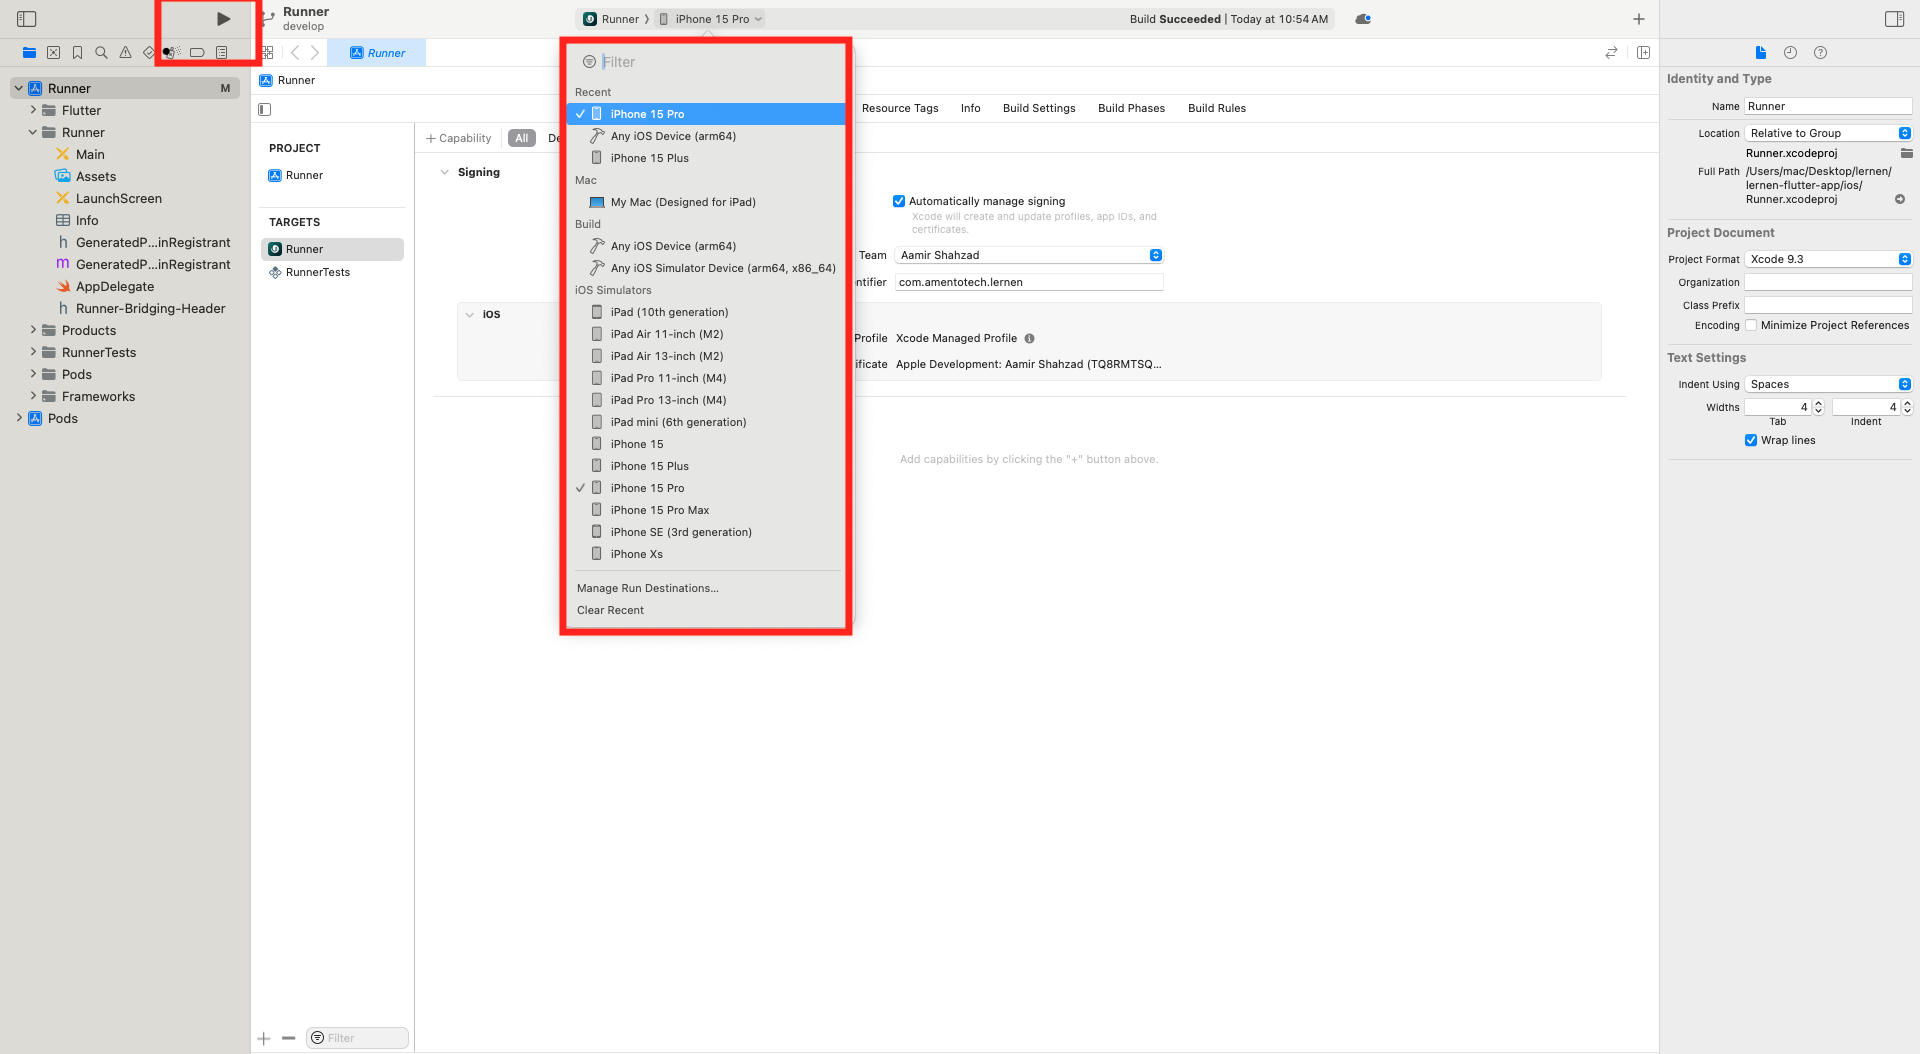Switch to Build Rules tab
Image resolution: width=1920 pixels, height=1054 pixels.
[1217, 108]
